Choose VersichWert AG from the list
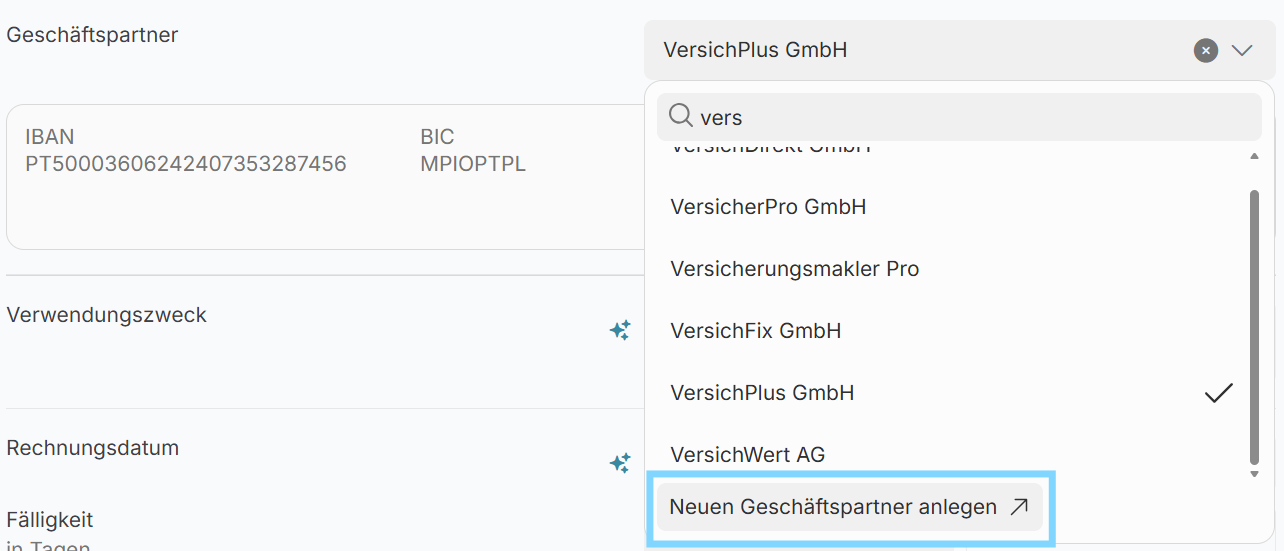This screenshot has height=551, width=1284. tap(747, 455)
